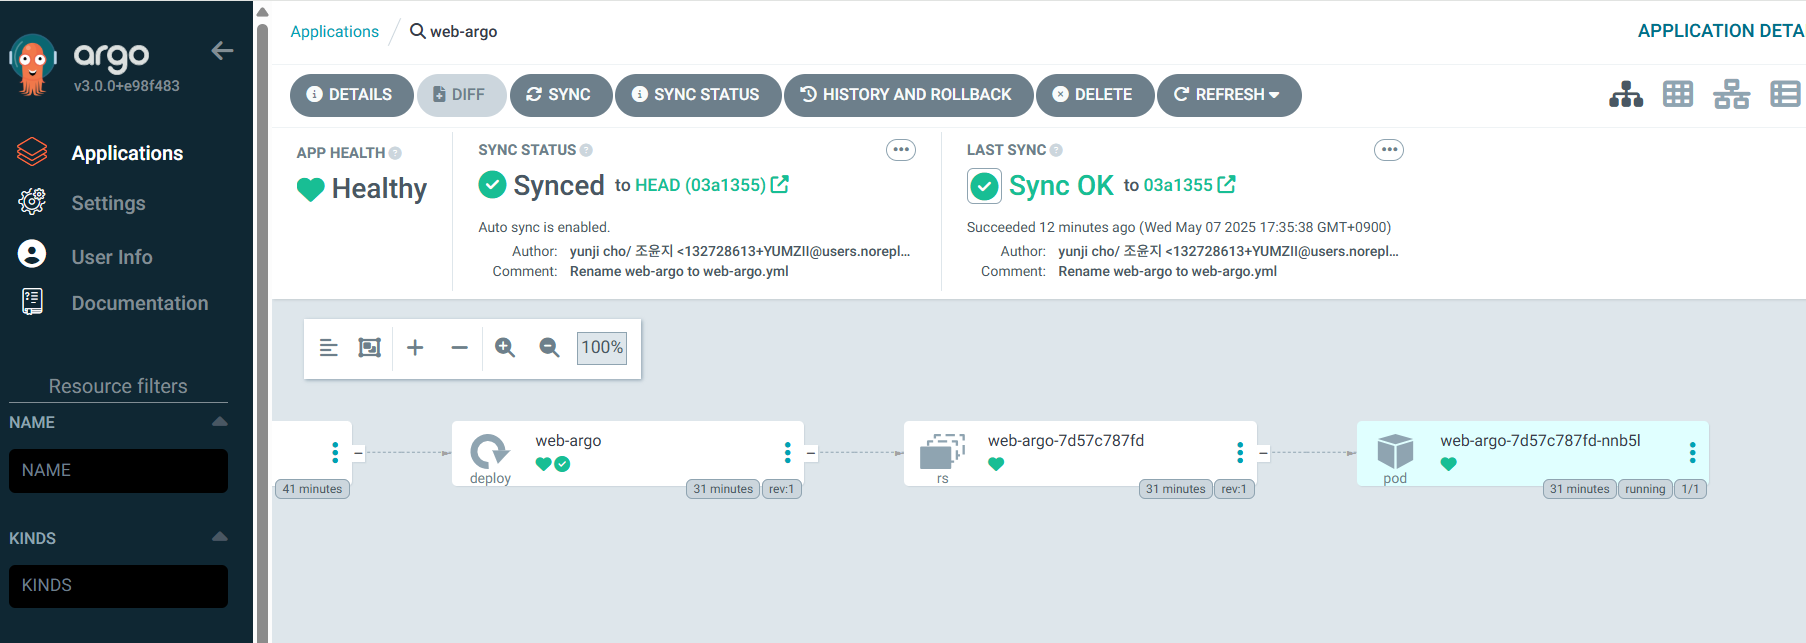This screenshot has height=643, width=1806.
Task: Click the Synced check icon
Action: 492,185
